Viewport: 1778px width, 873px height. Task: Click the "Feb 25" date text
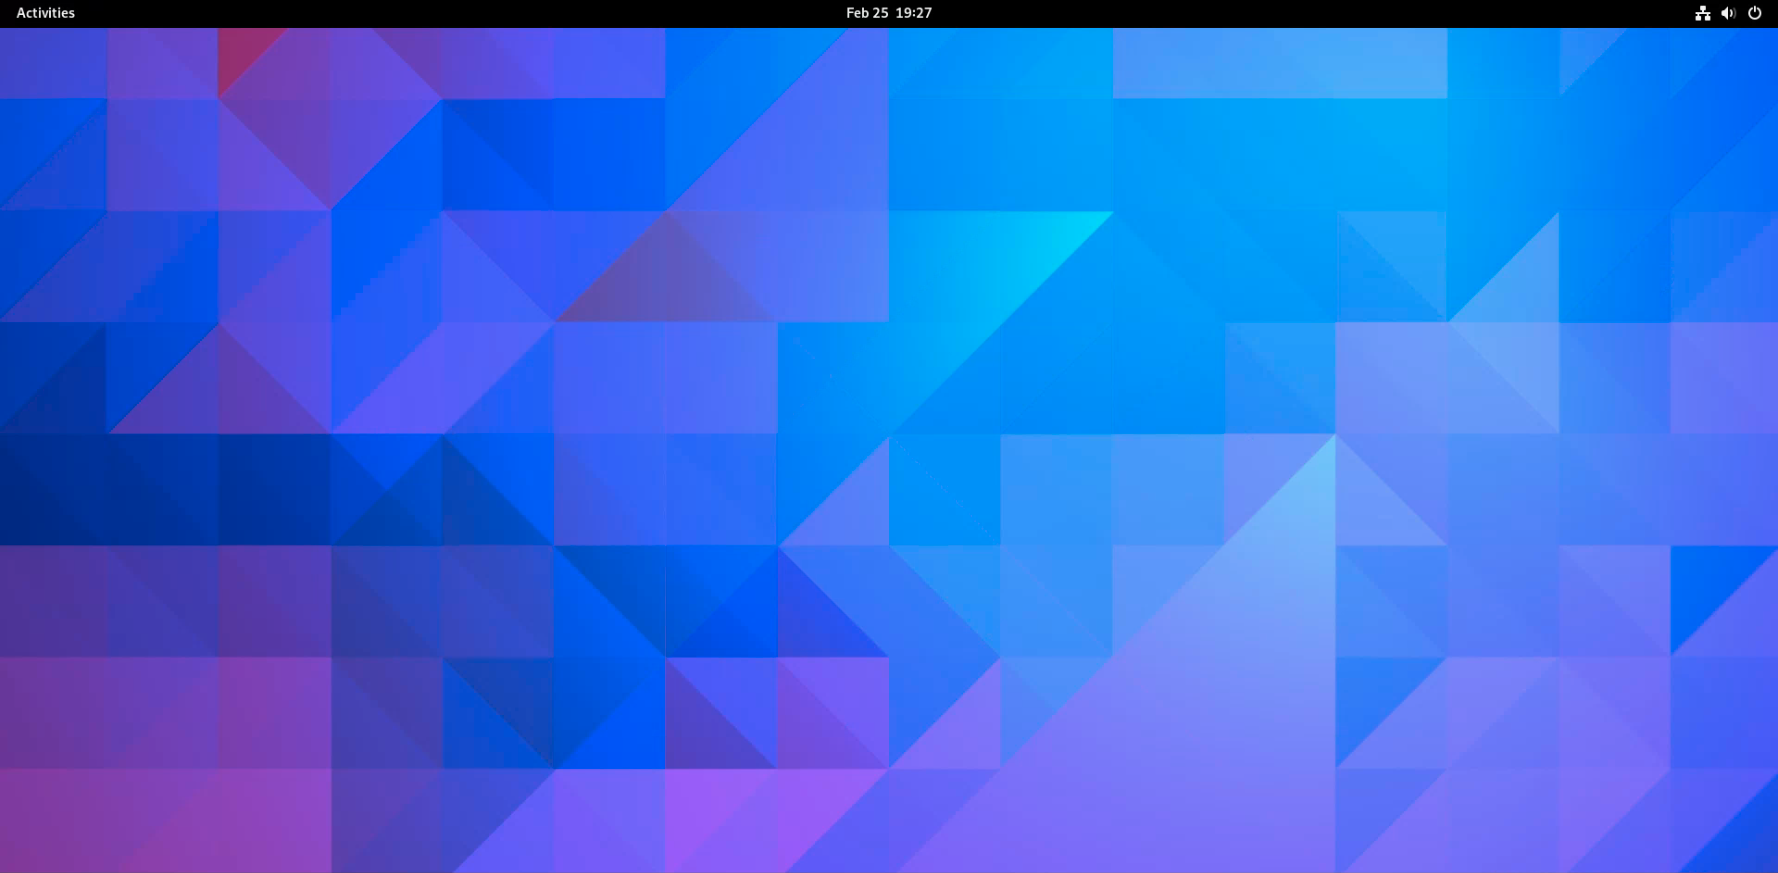pos(866,13)
